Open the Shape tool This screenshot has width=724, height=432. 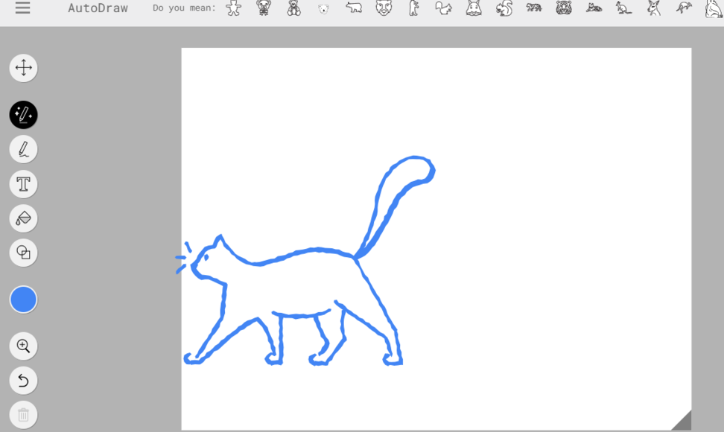24,253
